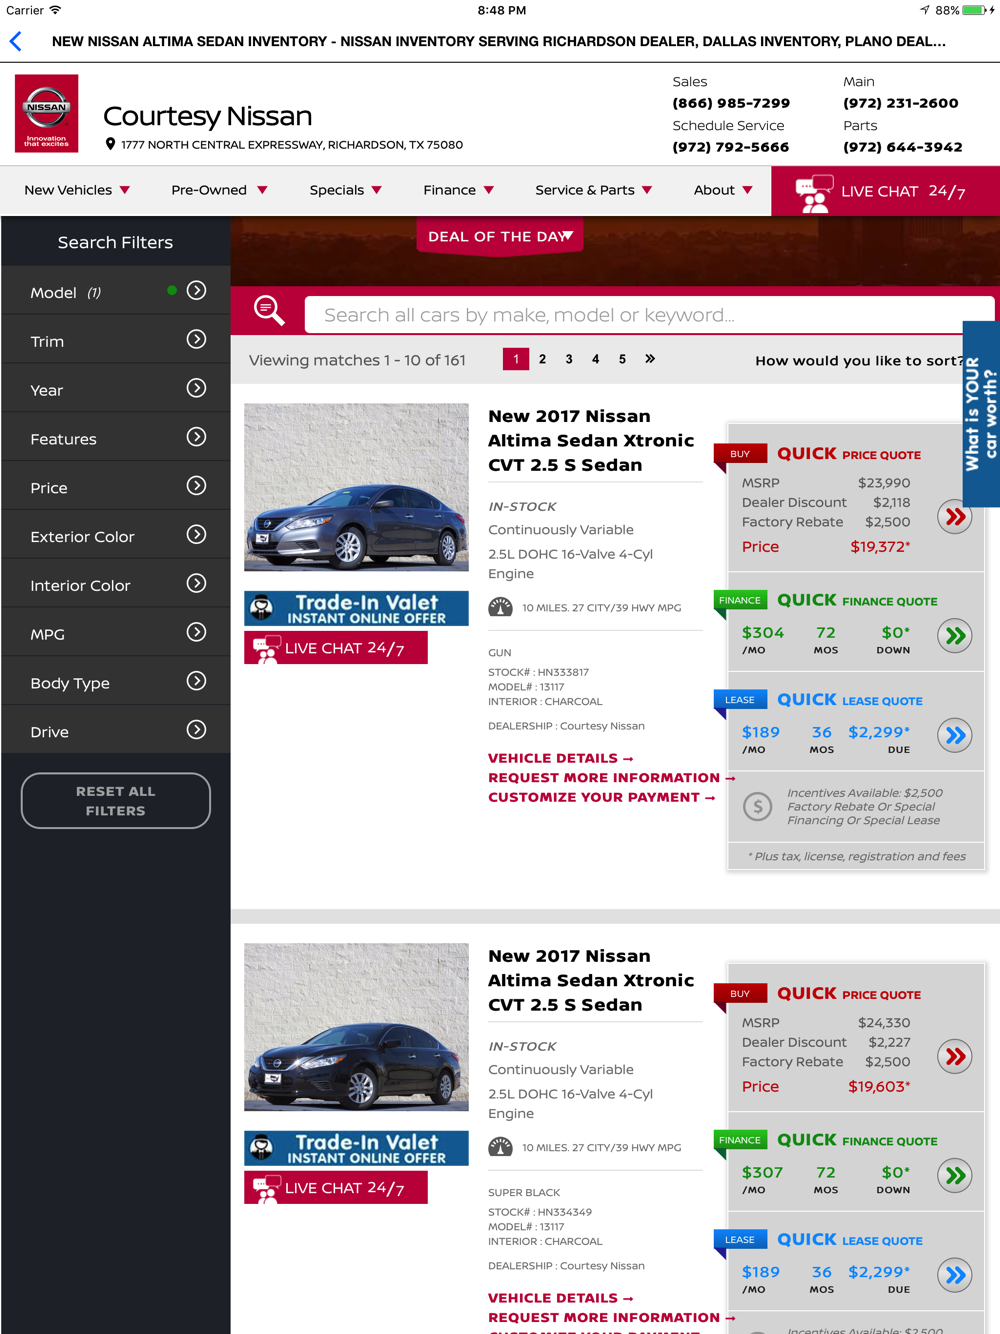Click the green arrow for the $307/mo finance quote
Image resolution: width=1000 pixels, height=1334 pixels.
(955, 1175)
